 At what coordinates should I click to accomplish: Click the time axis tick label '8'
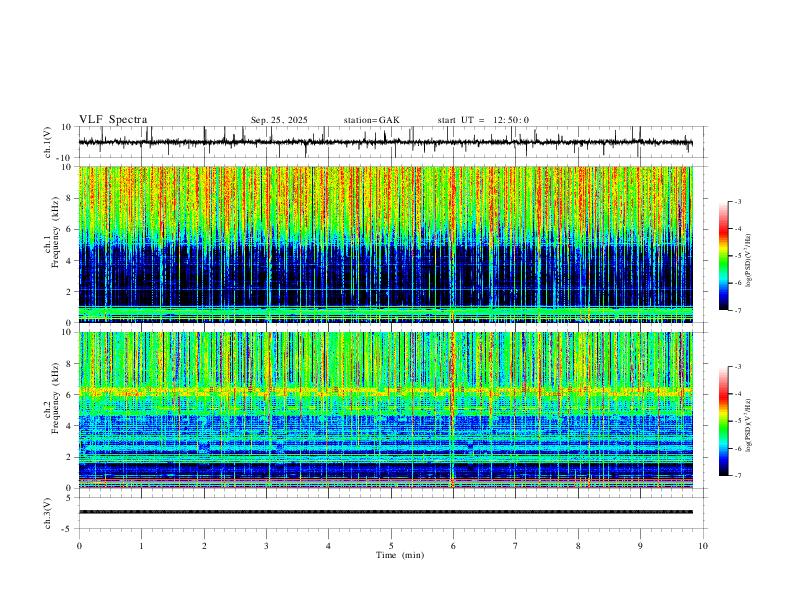tap(578, 546)
